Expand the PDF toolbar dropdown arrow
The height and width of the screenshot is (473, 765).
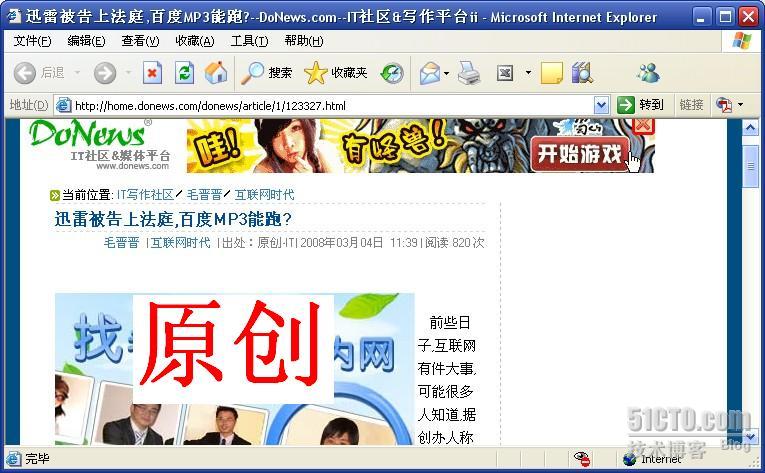point(741,104)
